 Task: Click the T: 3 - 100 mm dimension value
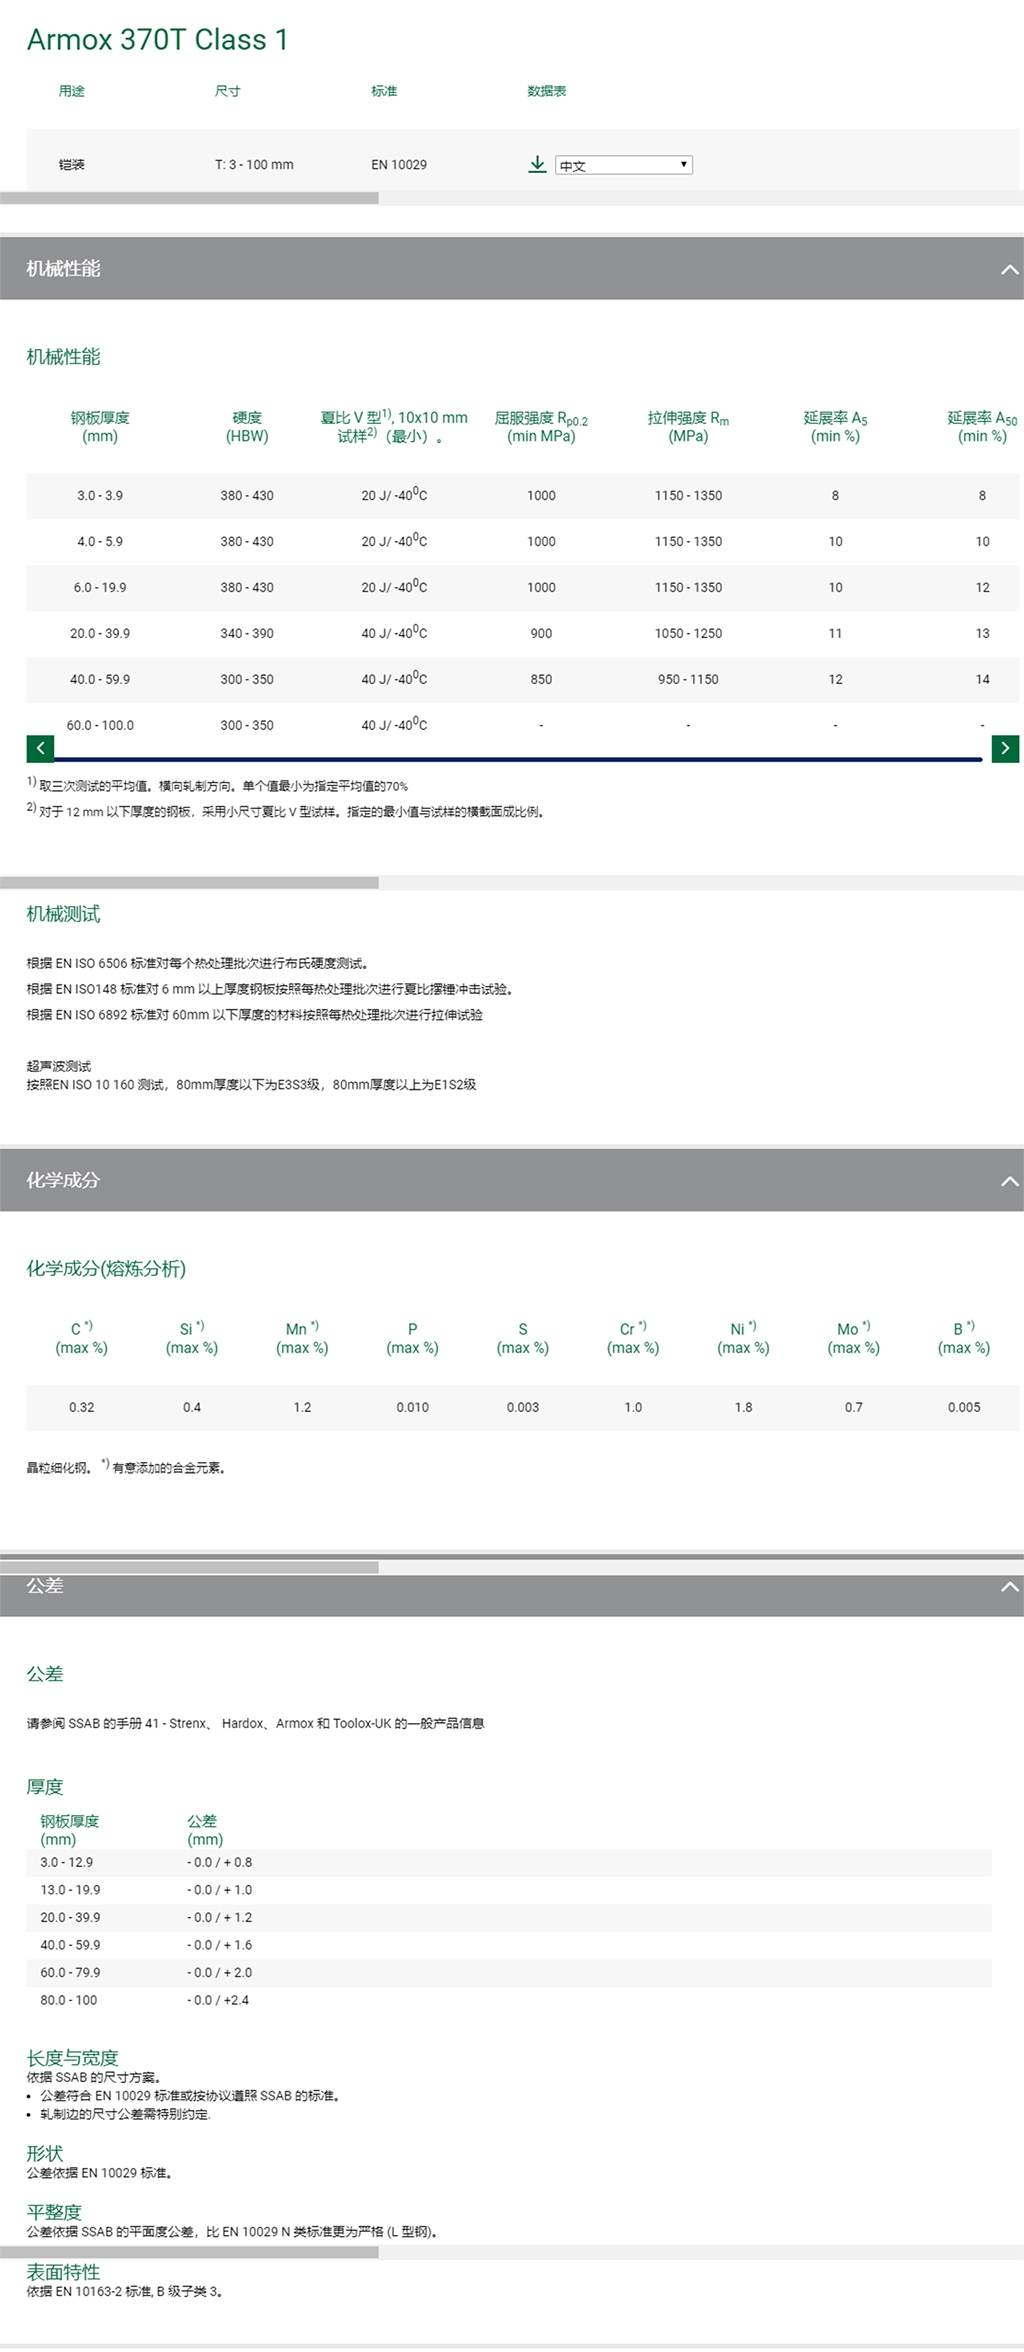click(x=254, y=165)
